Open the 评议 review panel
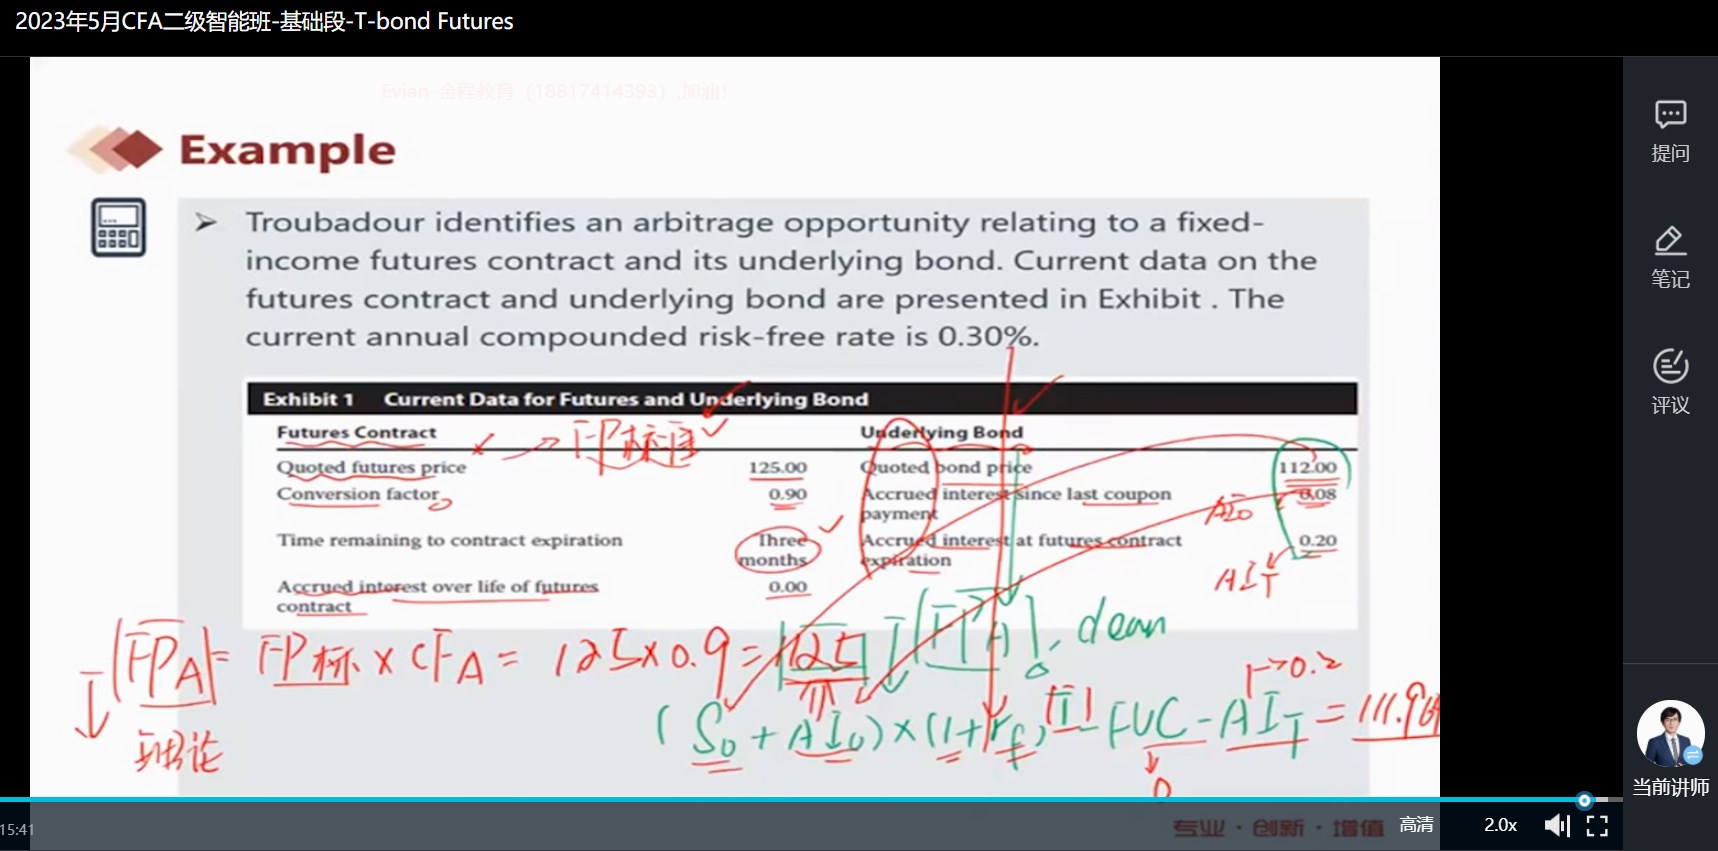 (x=1669, y=381)
